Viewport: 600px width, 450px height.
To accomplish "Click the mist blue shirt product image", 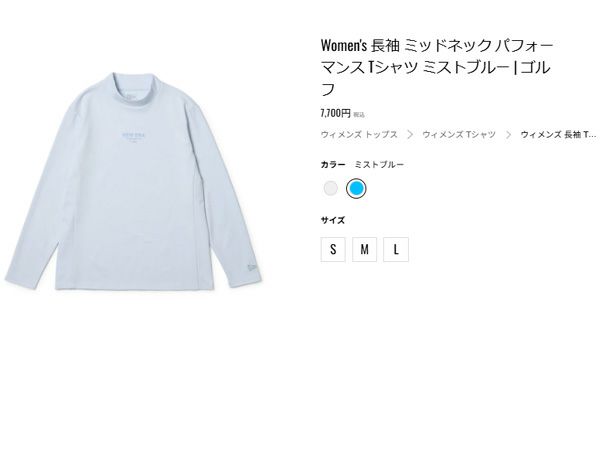I will point(134,181).
